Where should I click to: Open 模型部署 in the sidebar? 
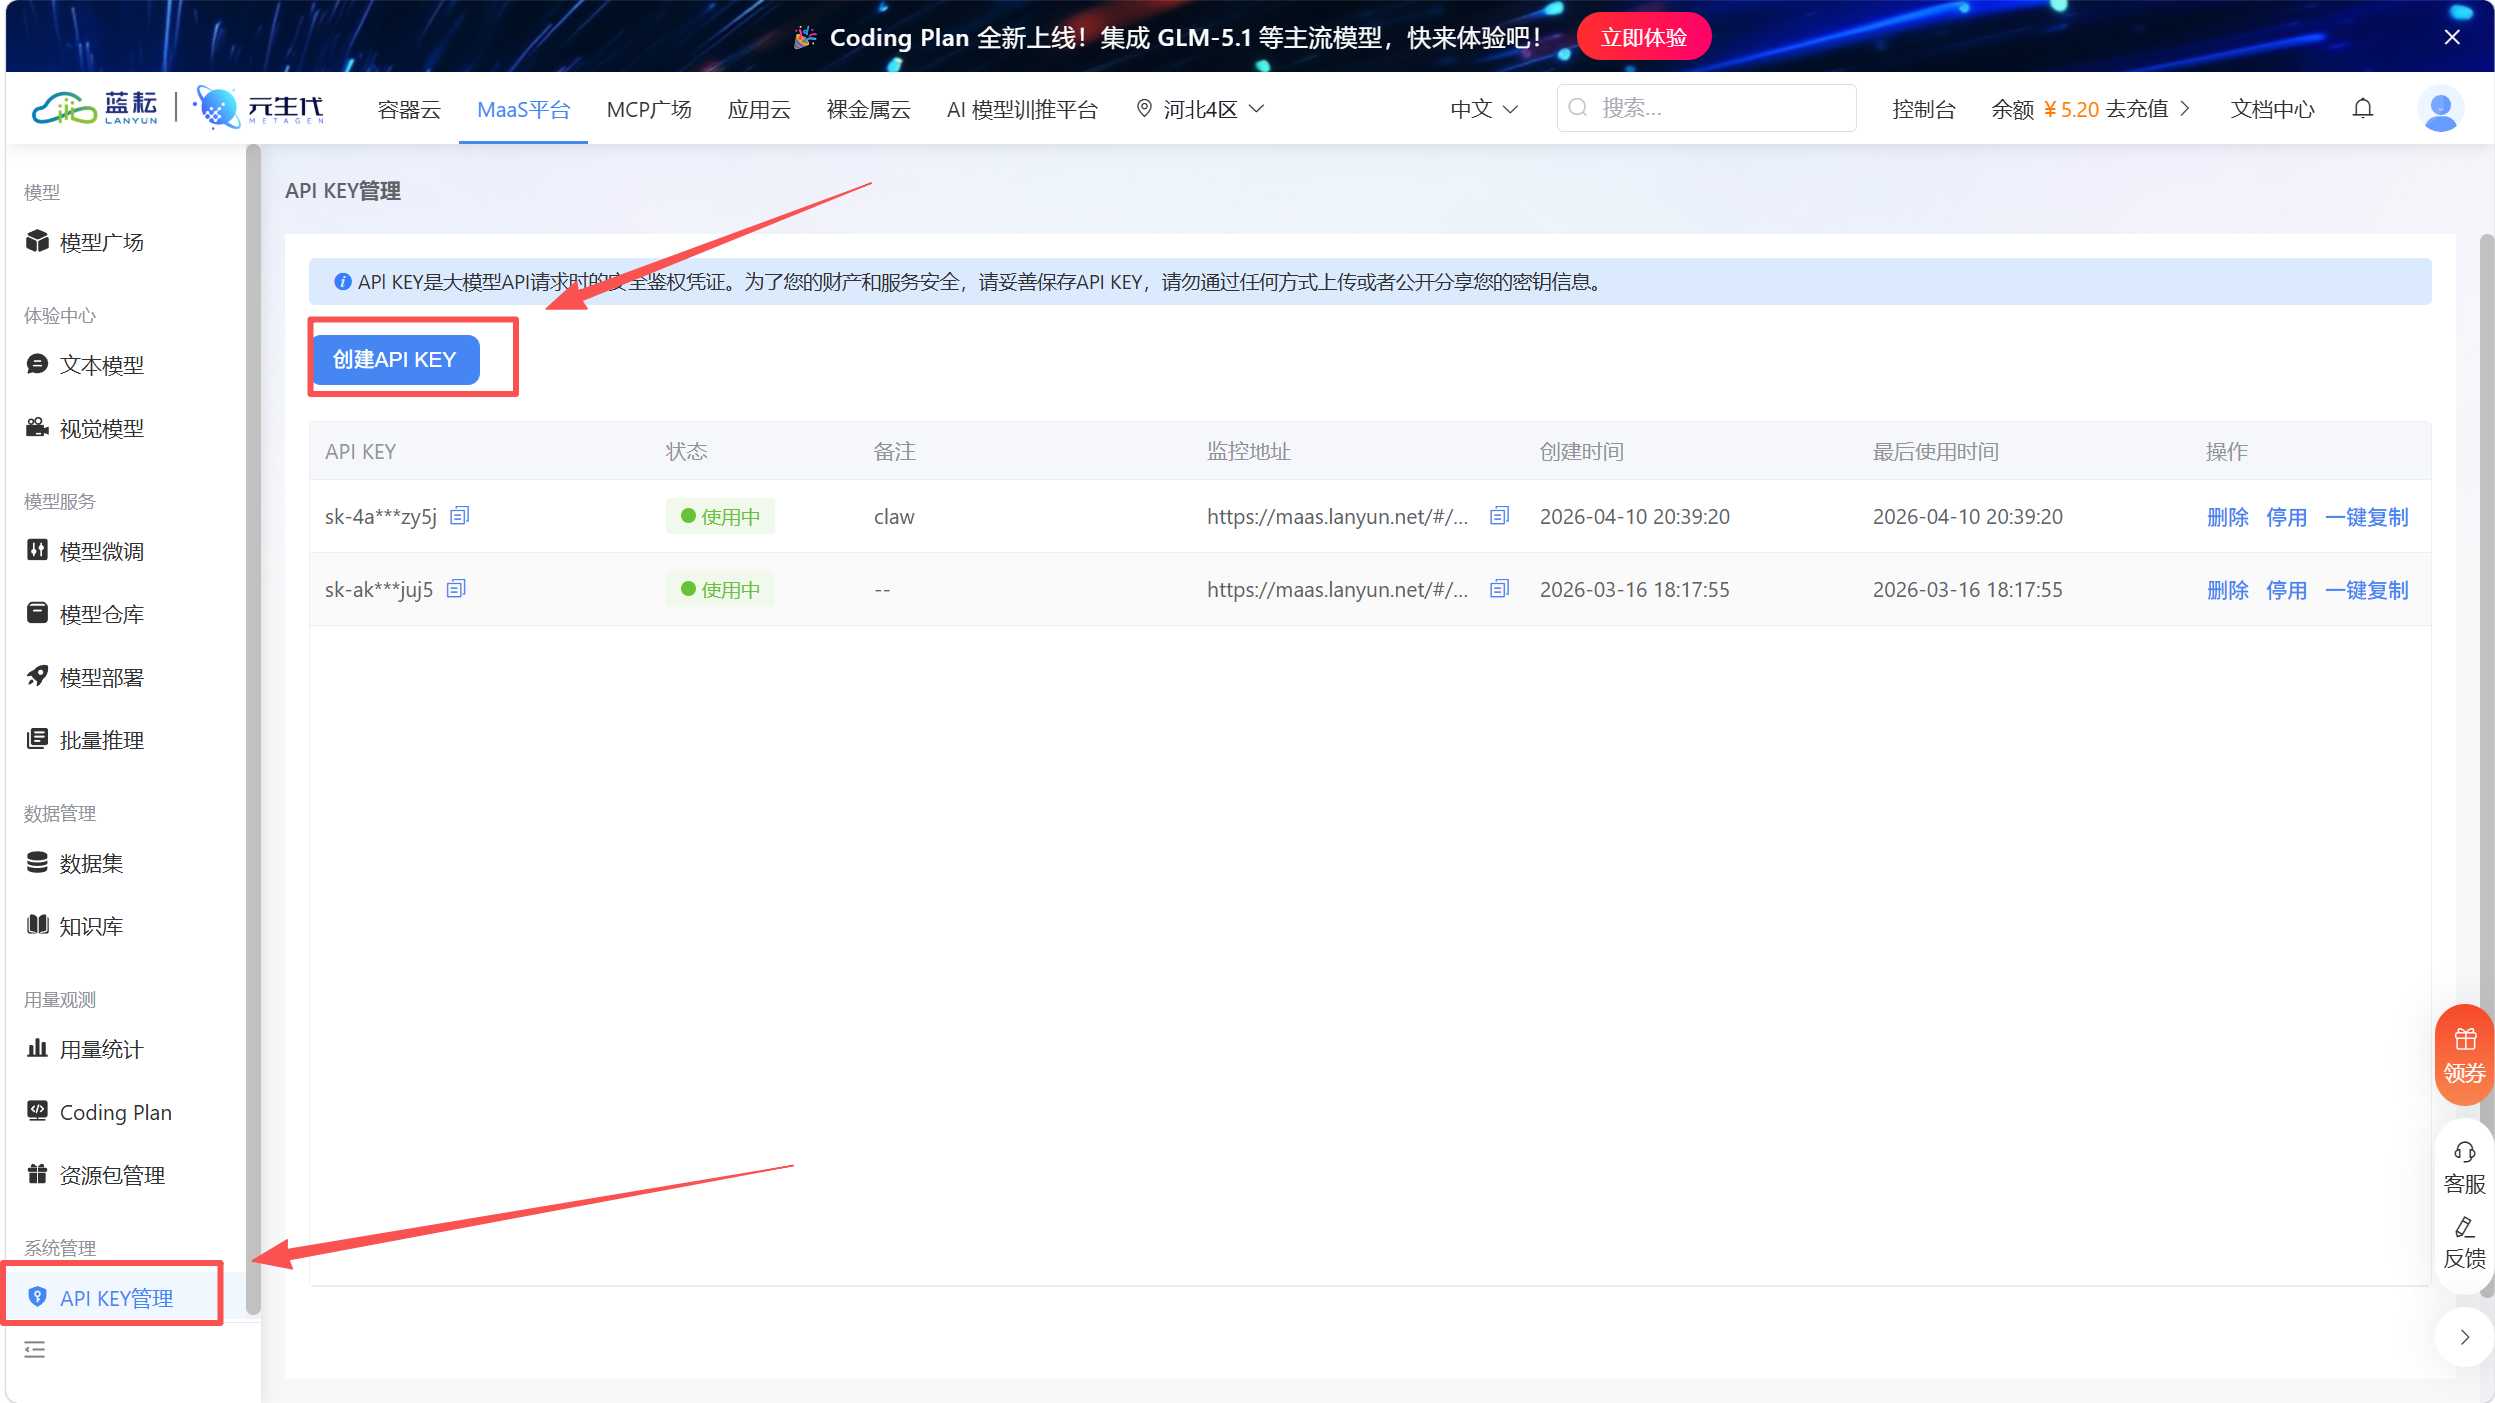point(85,677)
